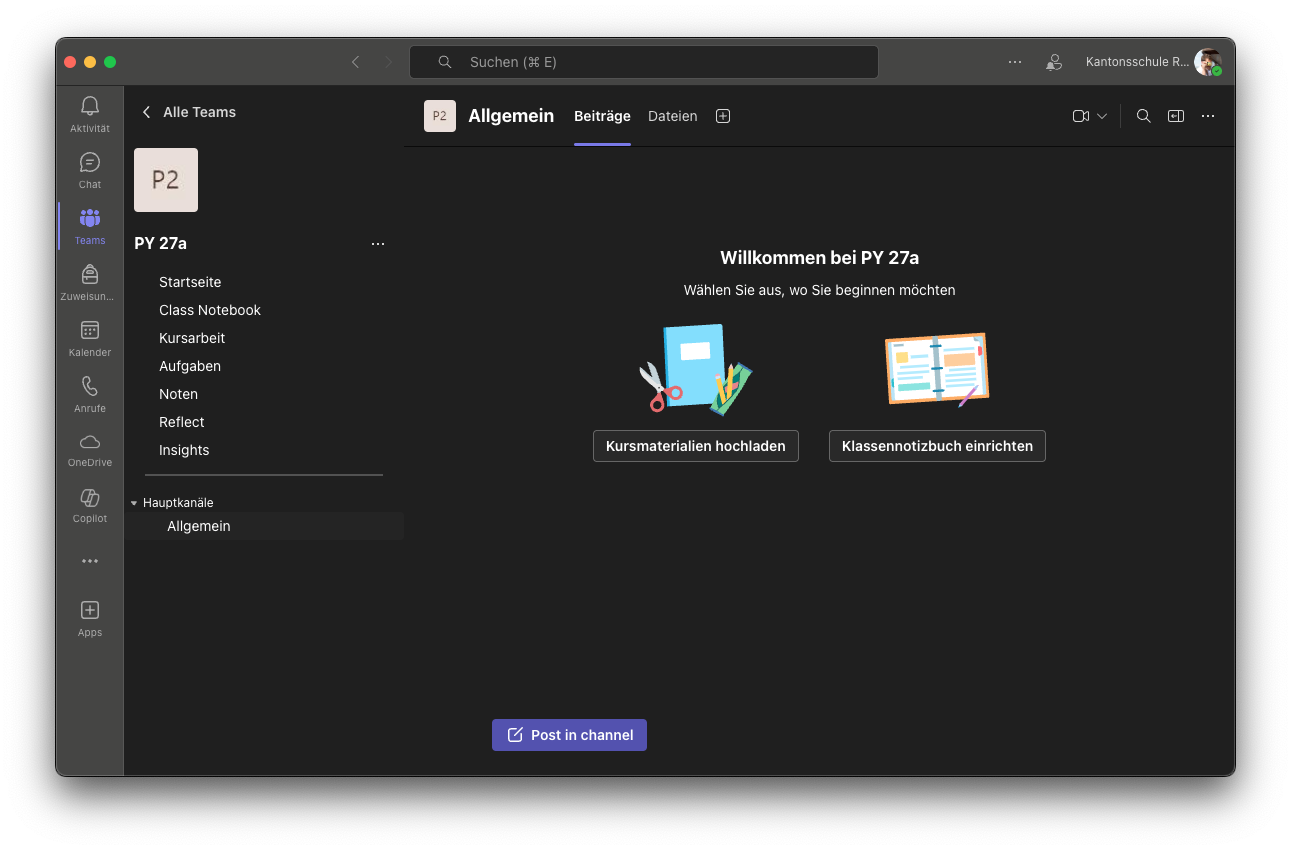Add a tab with plus icon
The height and width of the screenshot is (850, 1291).
coord(723,116)
